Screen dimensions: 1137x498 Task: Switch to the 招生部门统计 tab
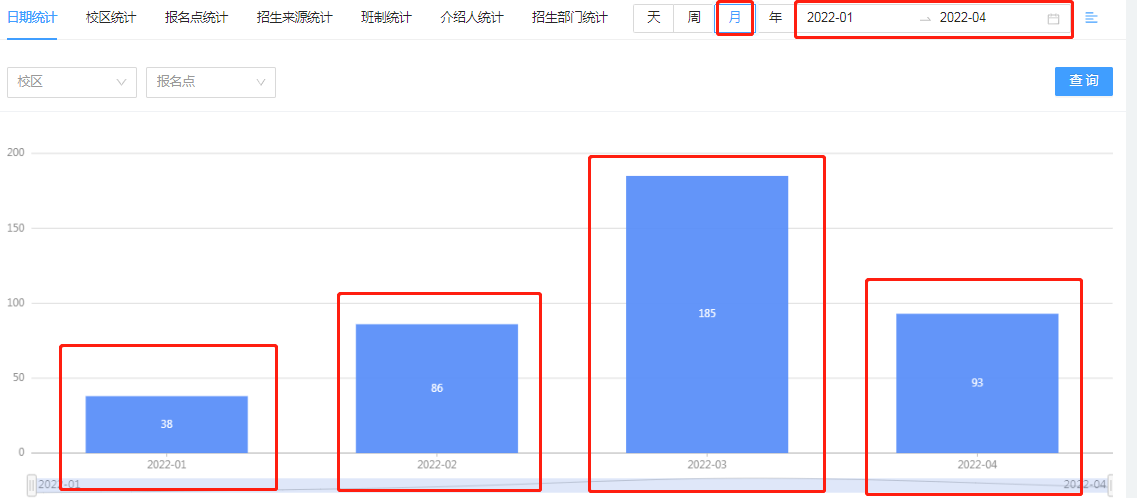569,17
